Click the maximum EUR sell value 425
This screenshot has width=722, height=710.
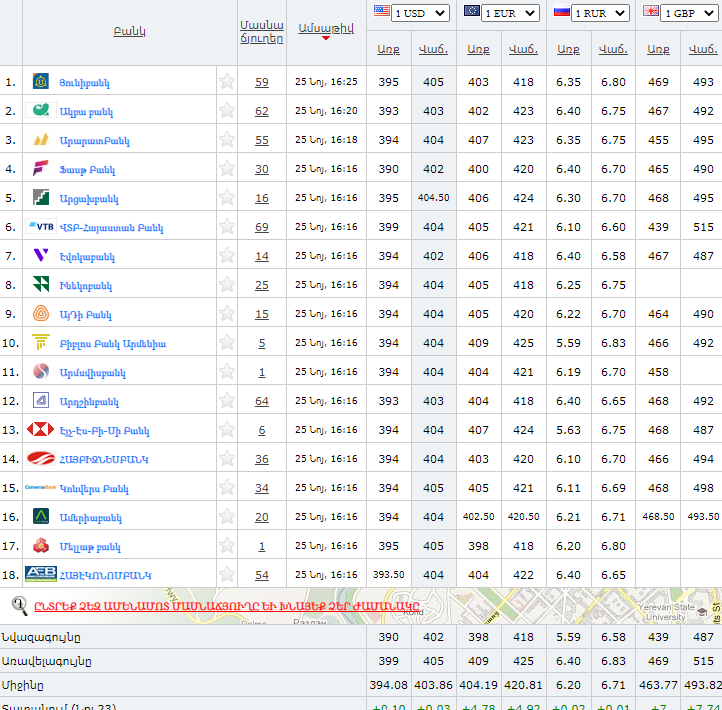(523, 661)
